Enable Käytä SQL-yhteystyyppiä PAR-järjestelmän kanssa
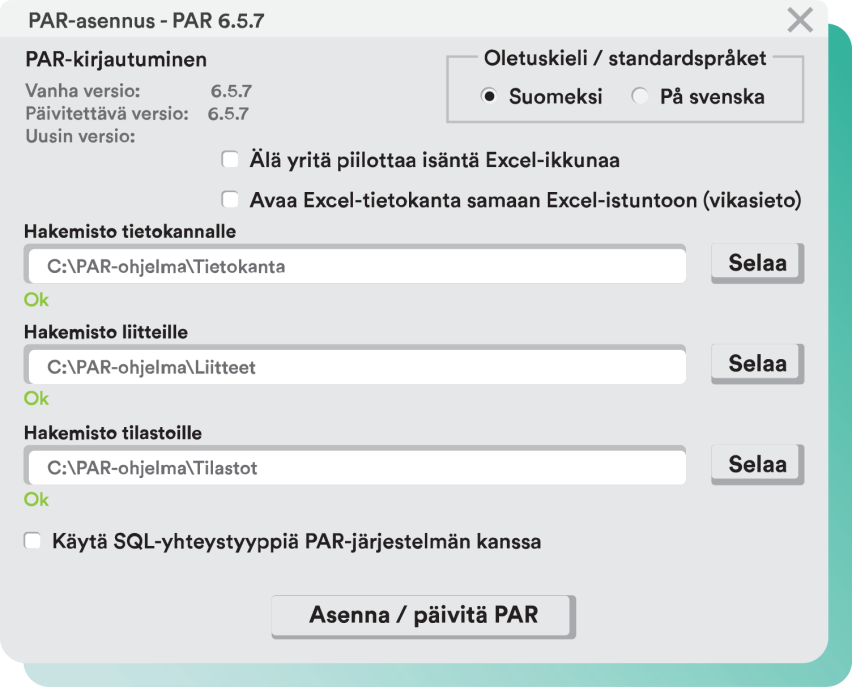Viewport: 852px width, 687px height. 31,539
